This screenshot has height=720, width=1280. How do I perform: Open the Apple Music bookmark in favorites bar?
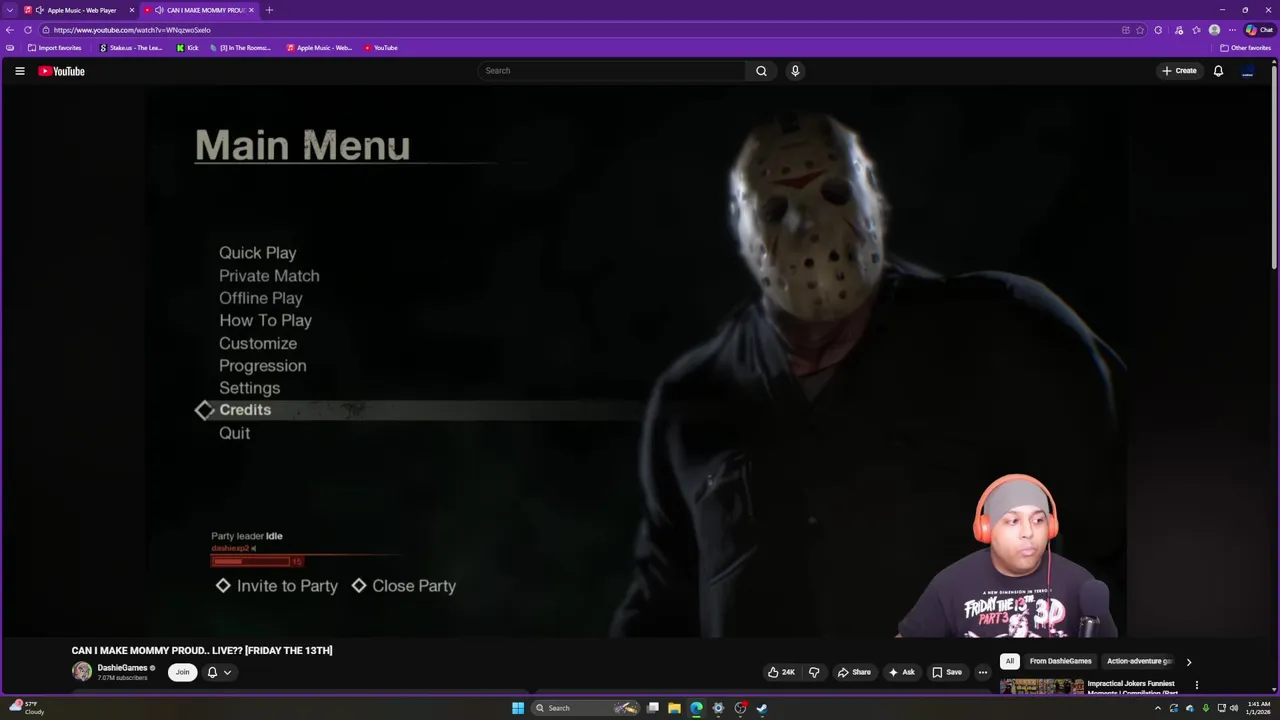pos(319,48)
